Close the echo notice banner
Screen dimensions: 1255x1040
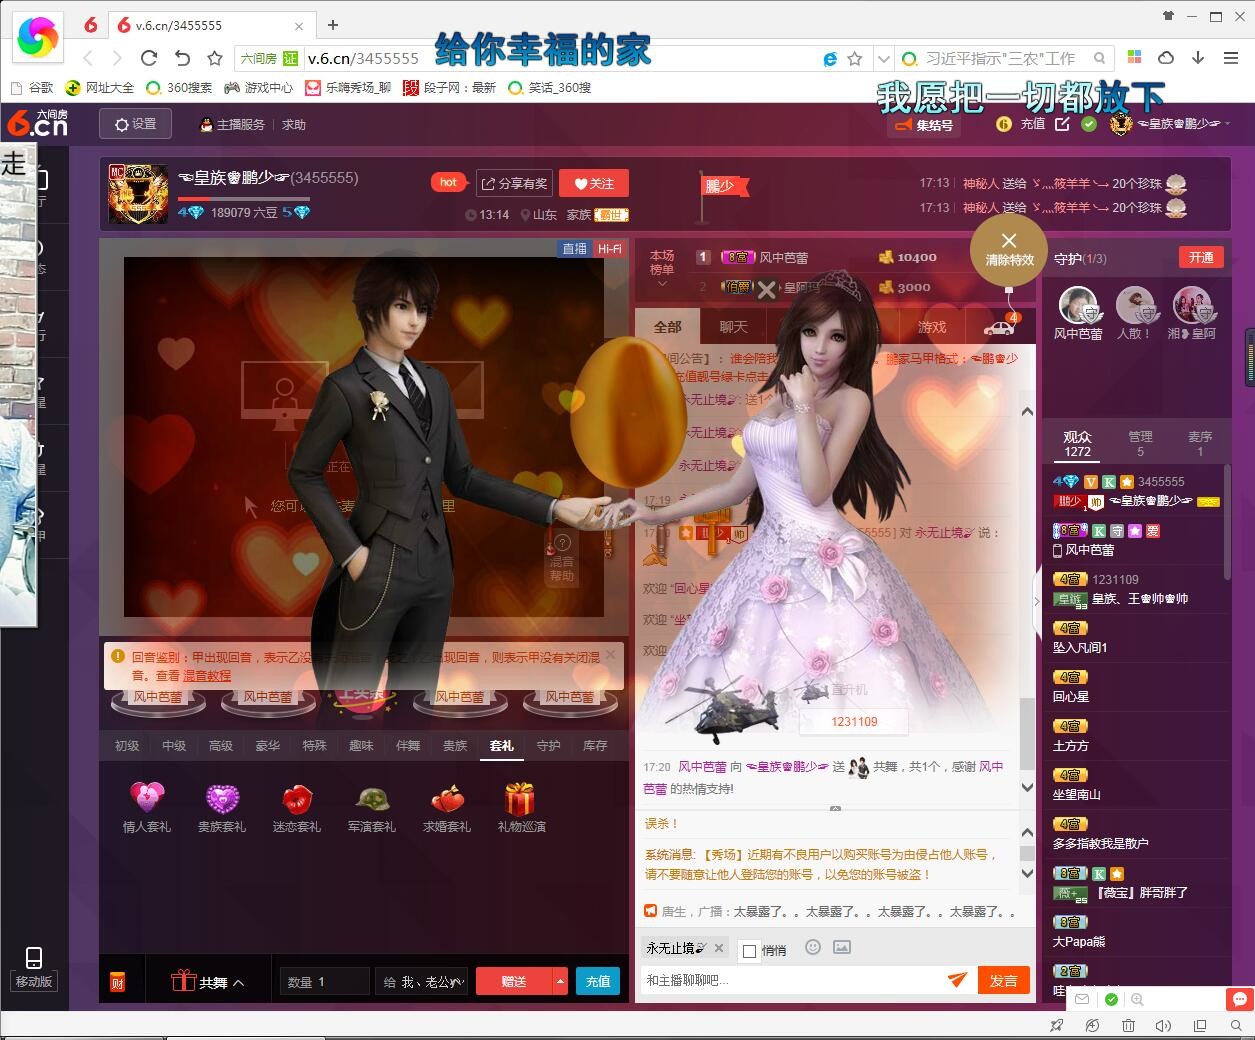[611, 655]
